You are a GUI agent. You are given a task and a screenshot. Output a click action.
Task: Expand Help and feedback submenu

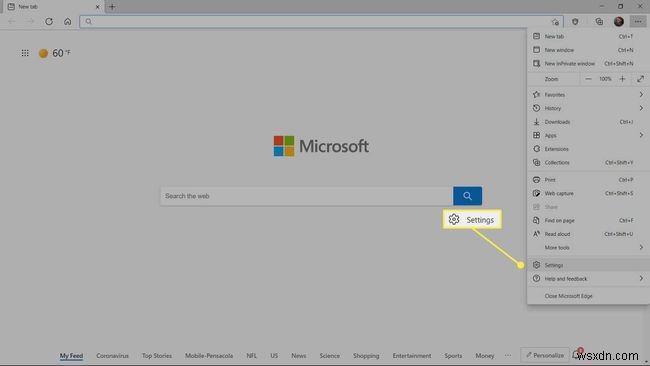pos(588,279)
